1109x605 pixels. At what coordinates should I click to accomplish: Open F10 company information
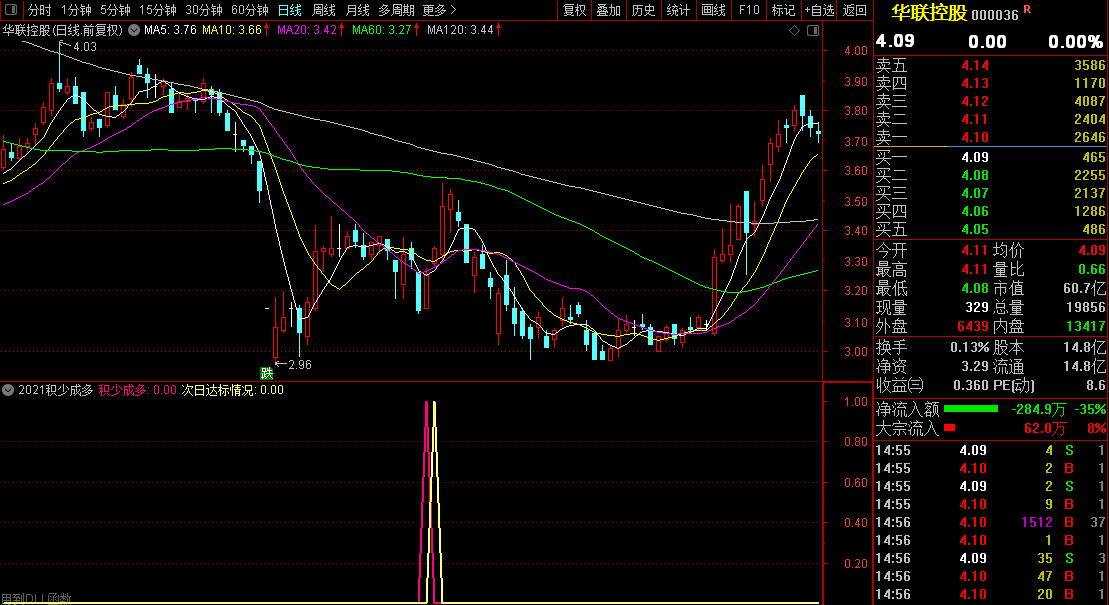749,10
